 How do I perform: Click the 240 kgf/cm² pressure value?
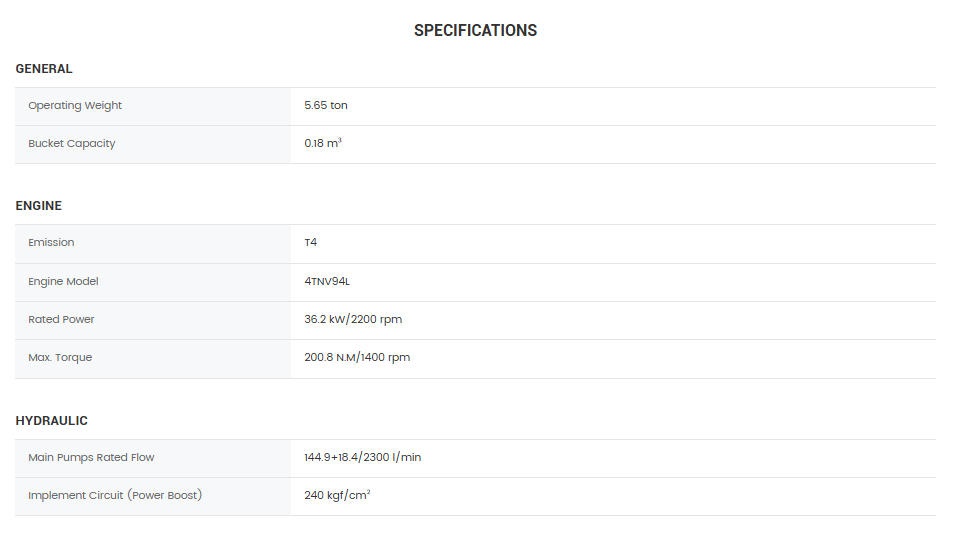[x=337, y=496]
